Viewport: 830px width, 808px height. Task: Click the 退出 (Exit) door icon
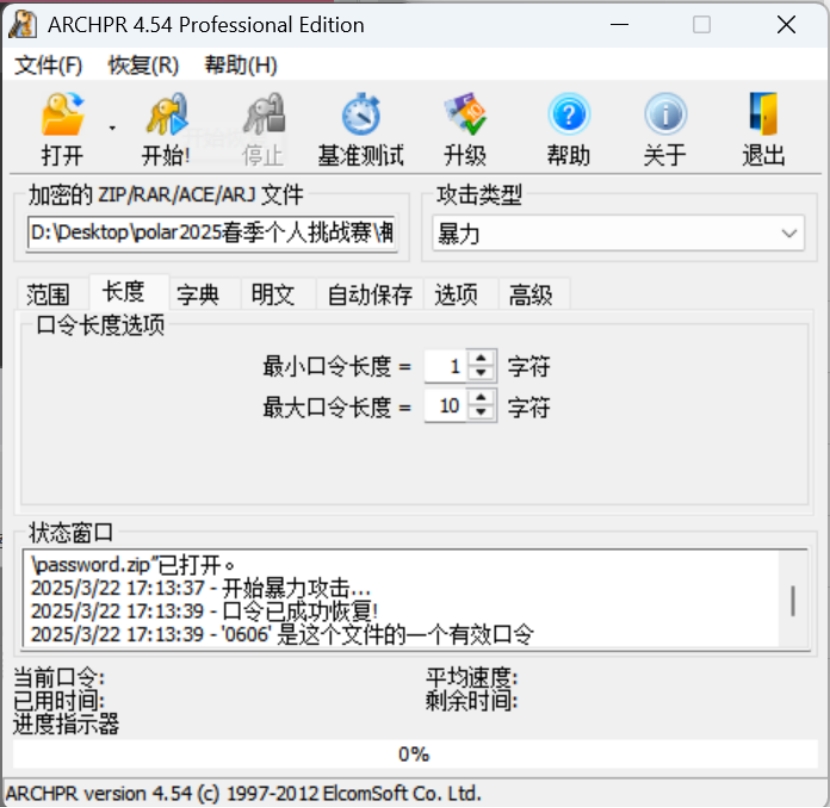[x=763, y=113]
